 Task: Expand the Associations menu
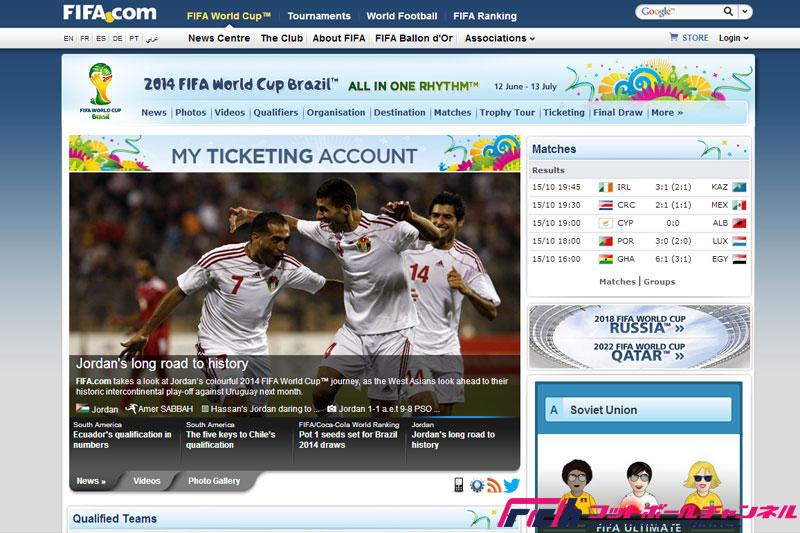[x=499, y=38]
